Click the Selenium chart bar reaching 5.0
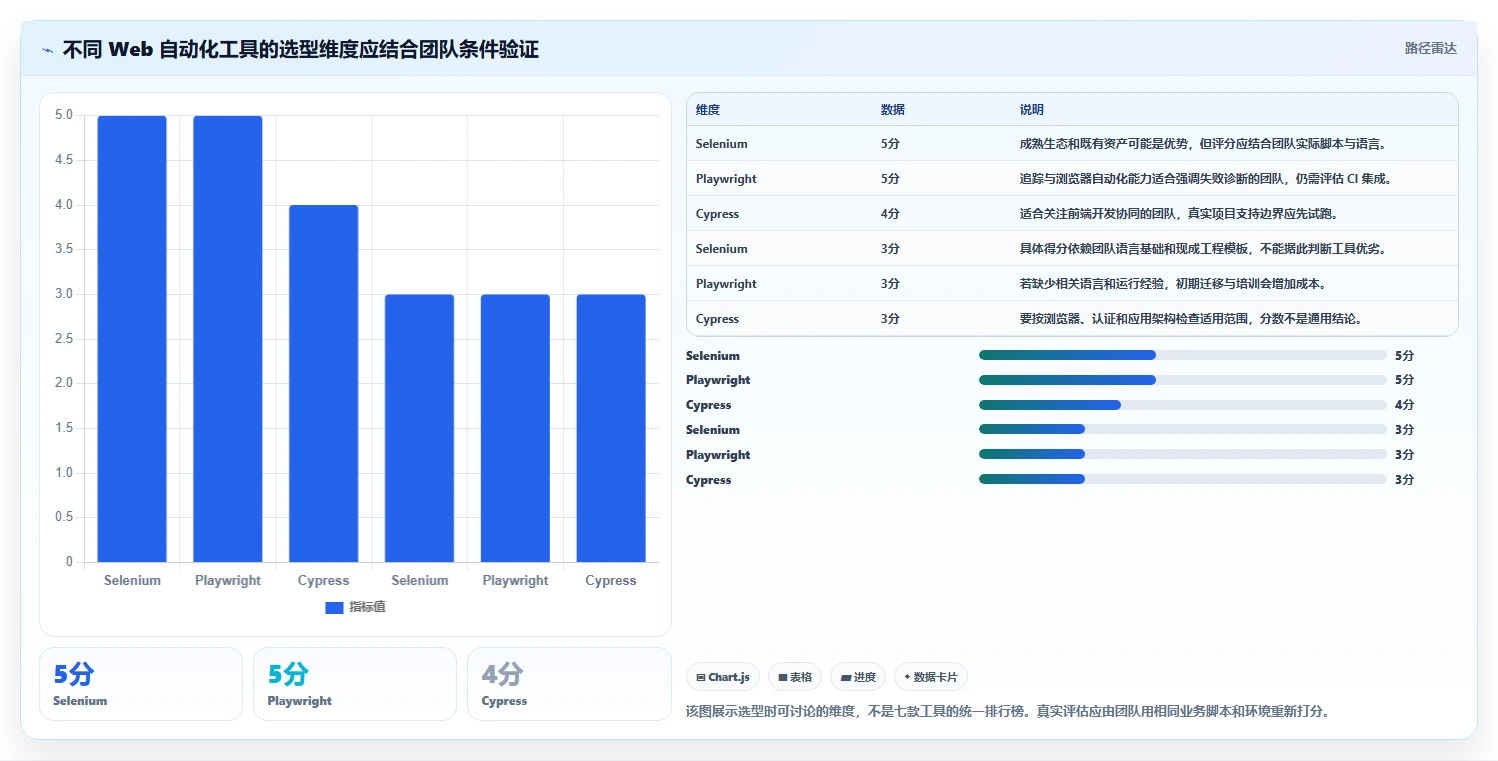 (x=132, y=339)
